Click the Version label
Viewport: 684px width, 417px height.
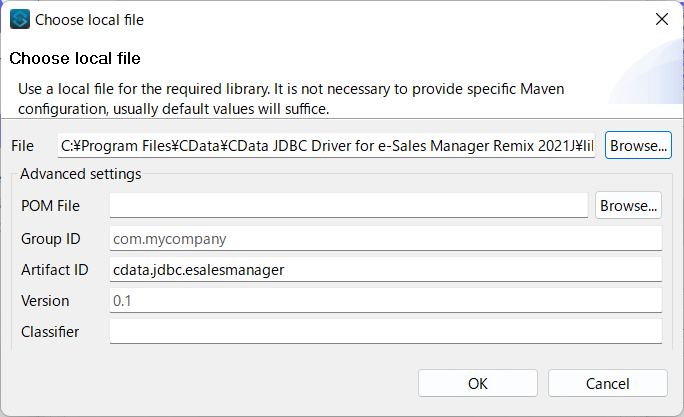coord(45,301)
